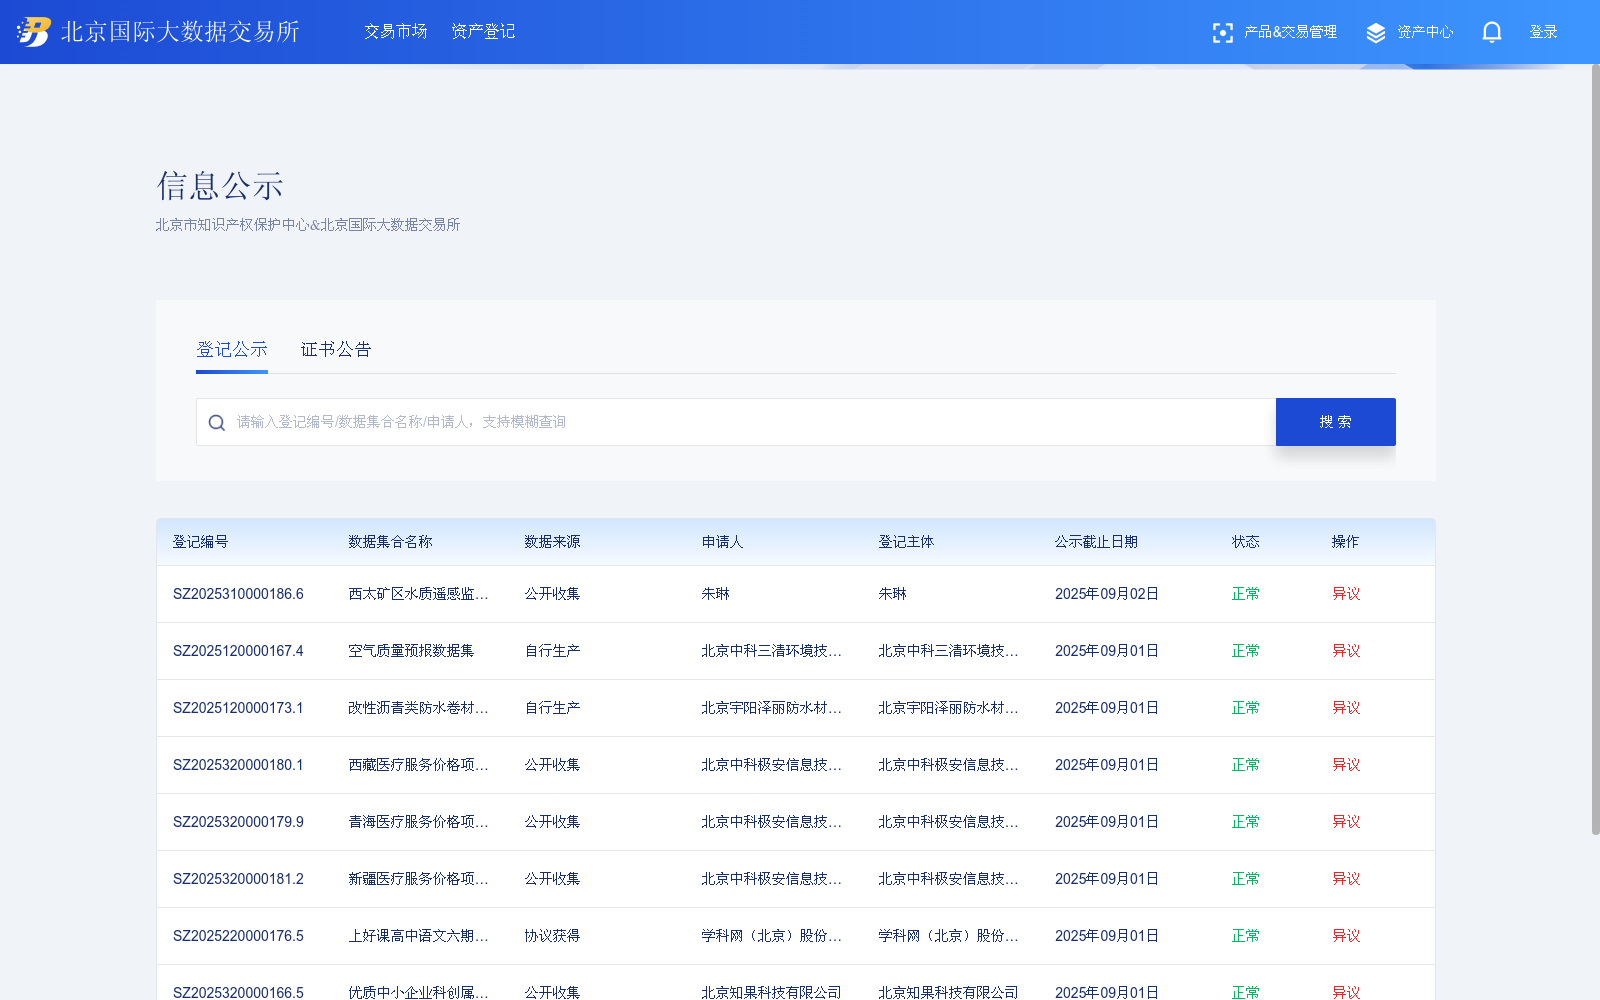
Task: Click the 数据集合名称 column header
Action: [x=390, y=542]
